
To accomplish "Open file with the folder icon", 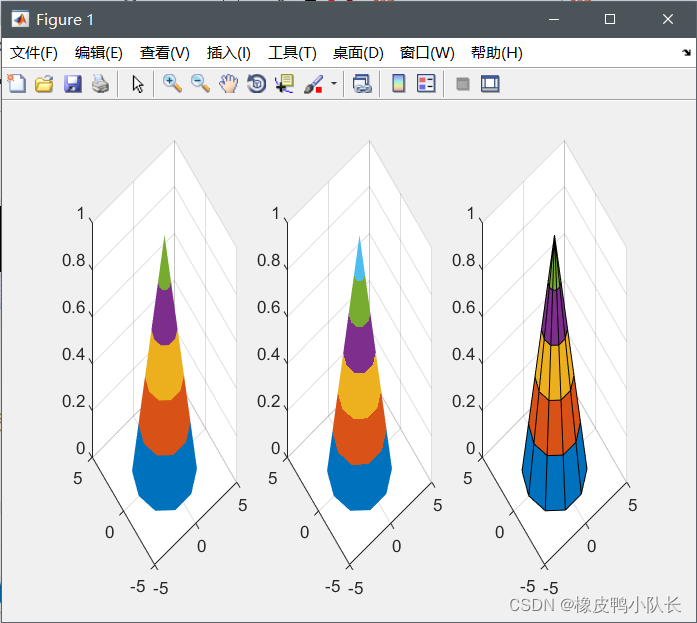I will point(44,84).
